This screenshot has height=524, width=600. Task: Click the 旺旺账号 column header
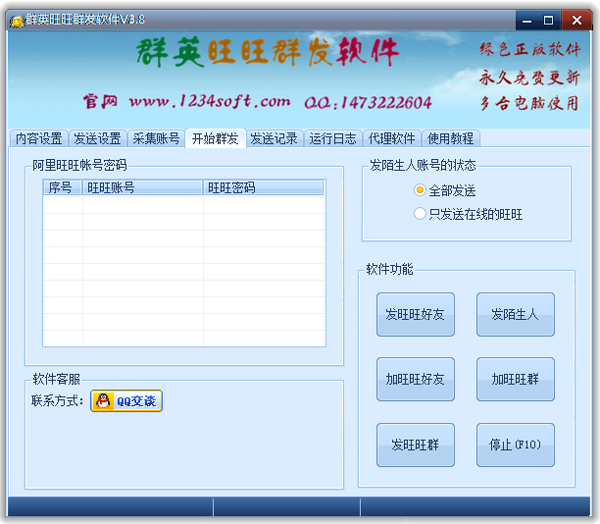tap(143, 187)
